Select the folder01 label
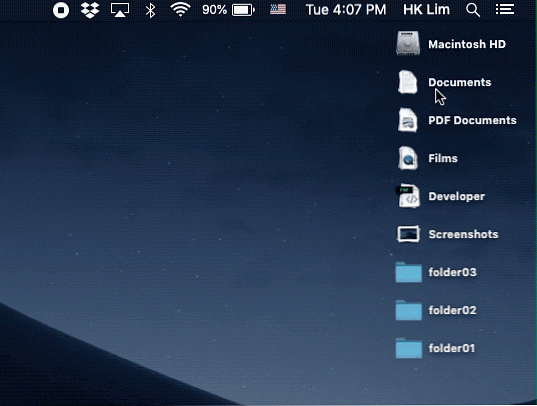Viewport: 537px width, 406px height. [452, 348]
